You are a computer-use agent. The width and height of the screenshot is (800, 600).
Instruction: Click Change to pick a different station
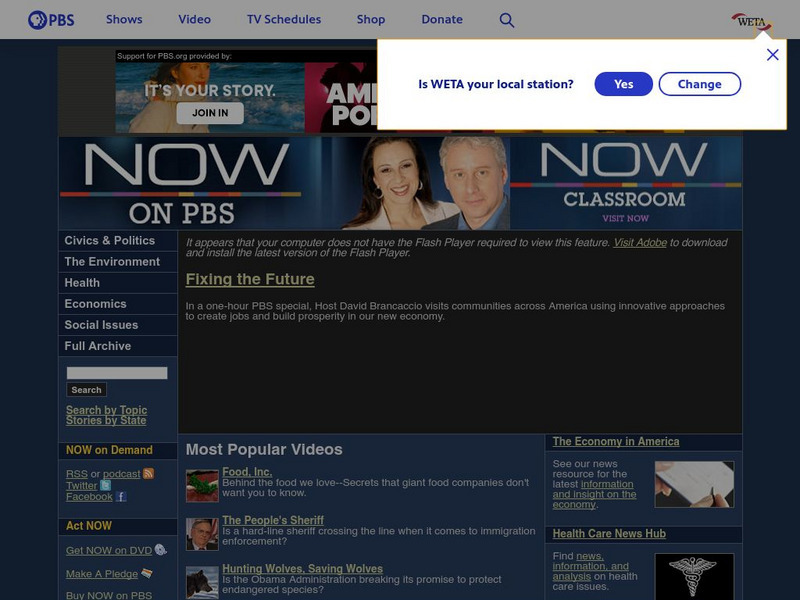pyautogui.click(x=699, y=84)
